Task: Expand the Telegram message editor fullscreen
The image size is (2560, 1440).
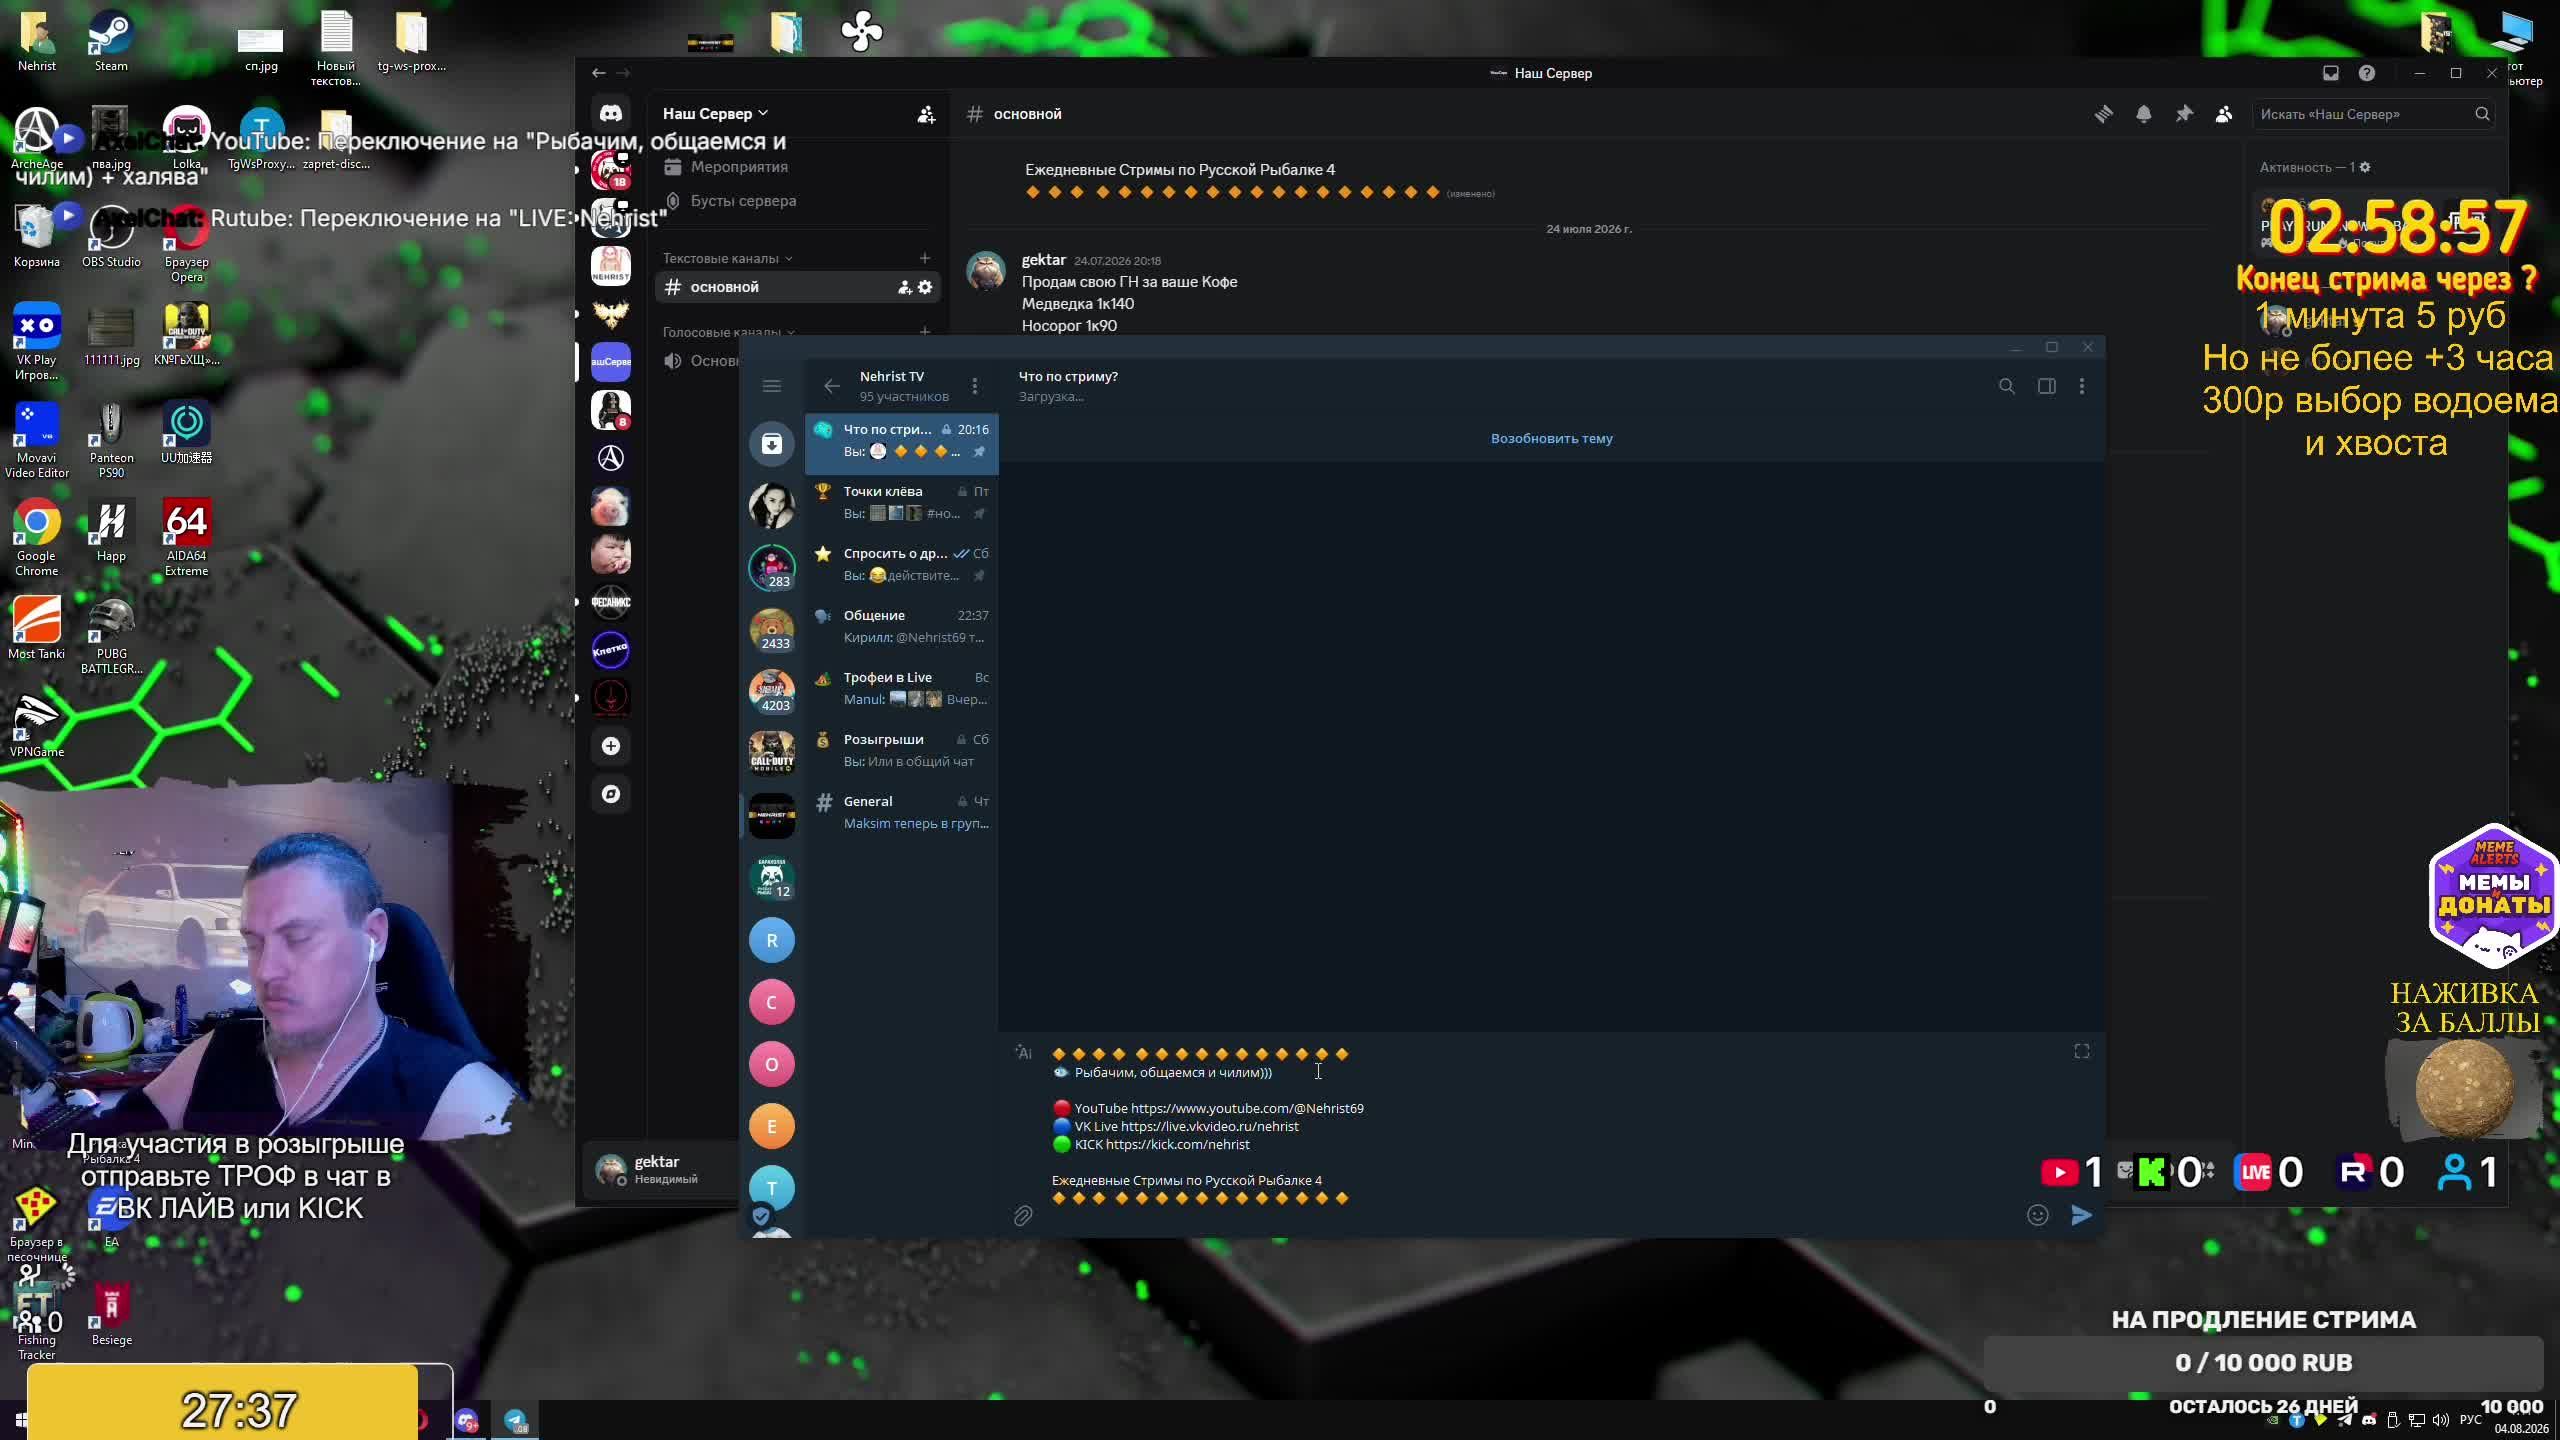Action: (x=2081, y=1051)
